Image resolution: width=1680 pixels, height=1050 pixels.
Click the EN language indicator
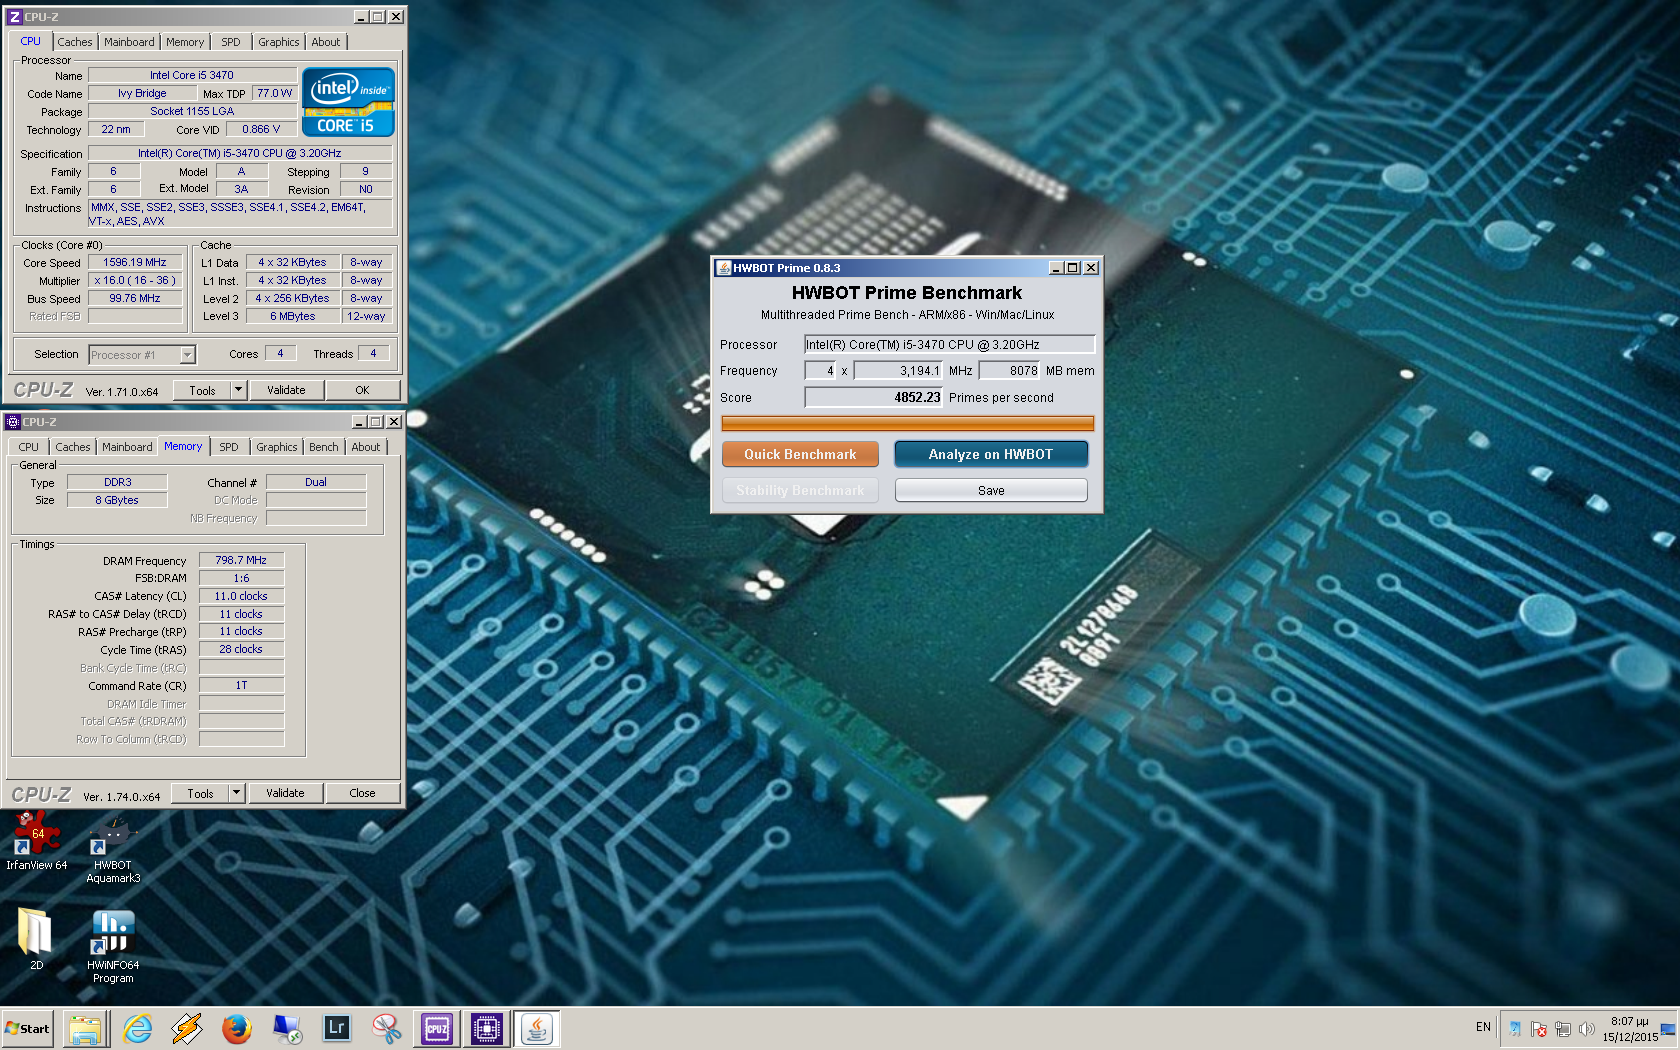pos(1483,1027)
